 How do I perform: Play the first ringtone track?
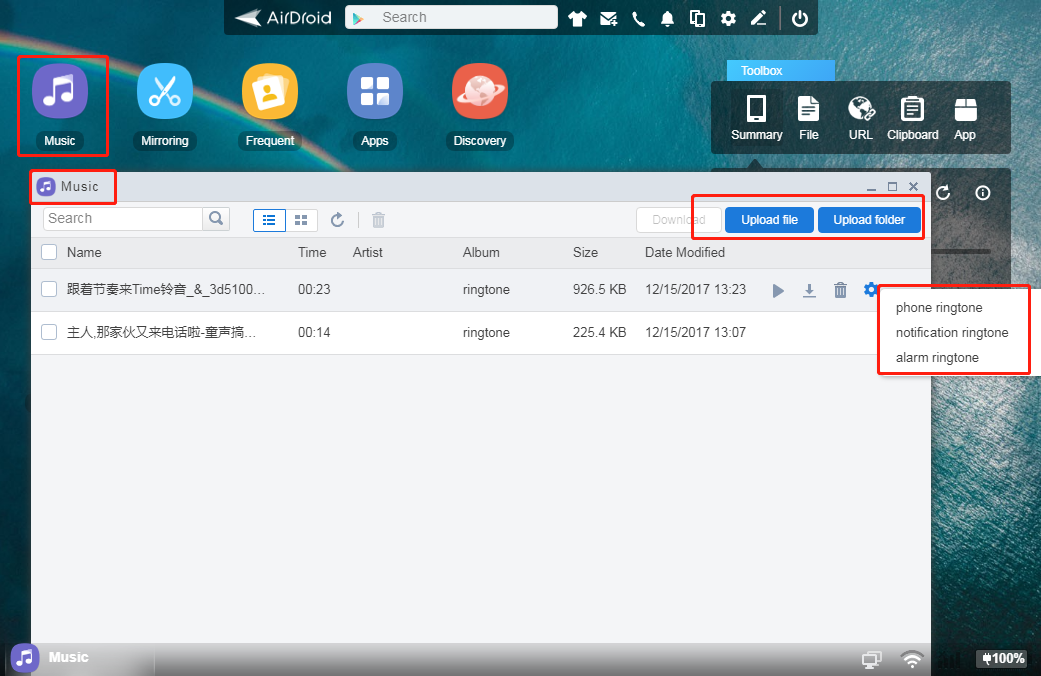coord(778,290)
